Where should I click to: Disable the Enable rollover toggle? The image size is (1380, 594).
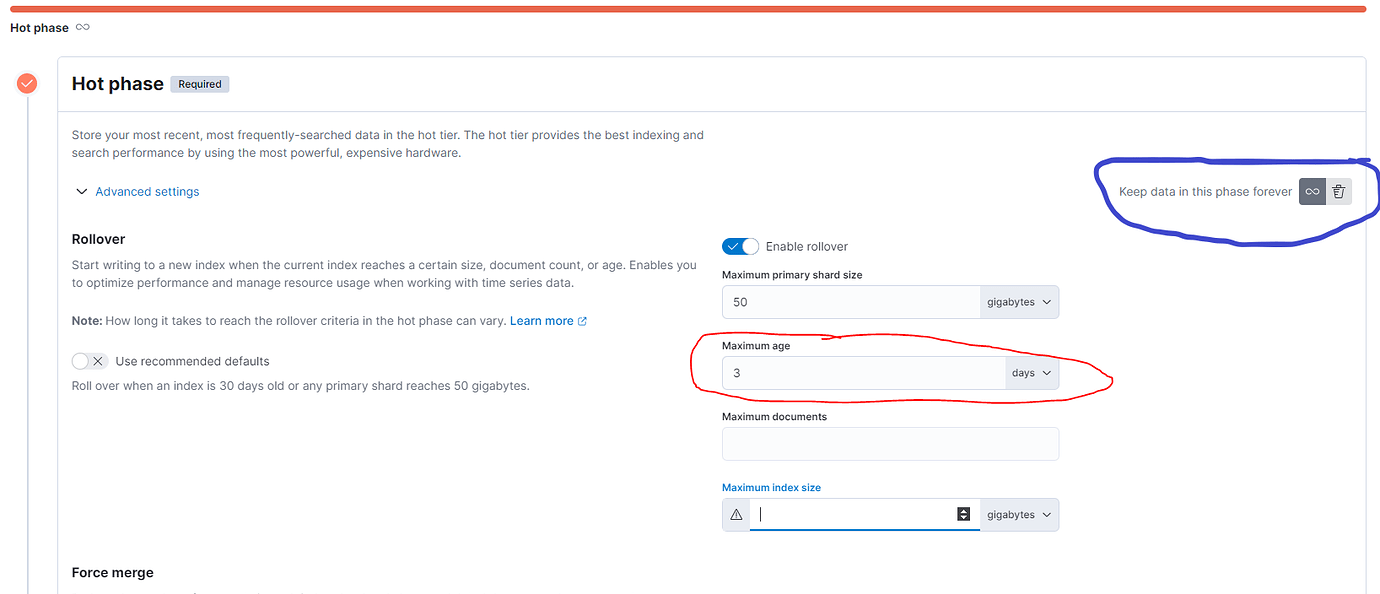740,246
